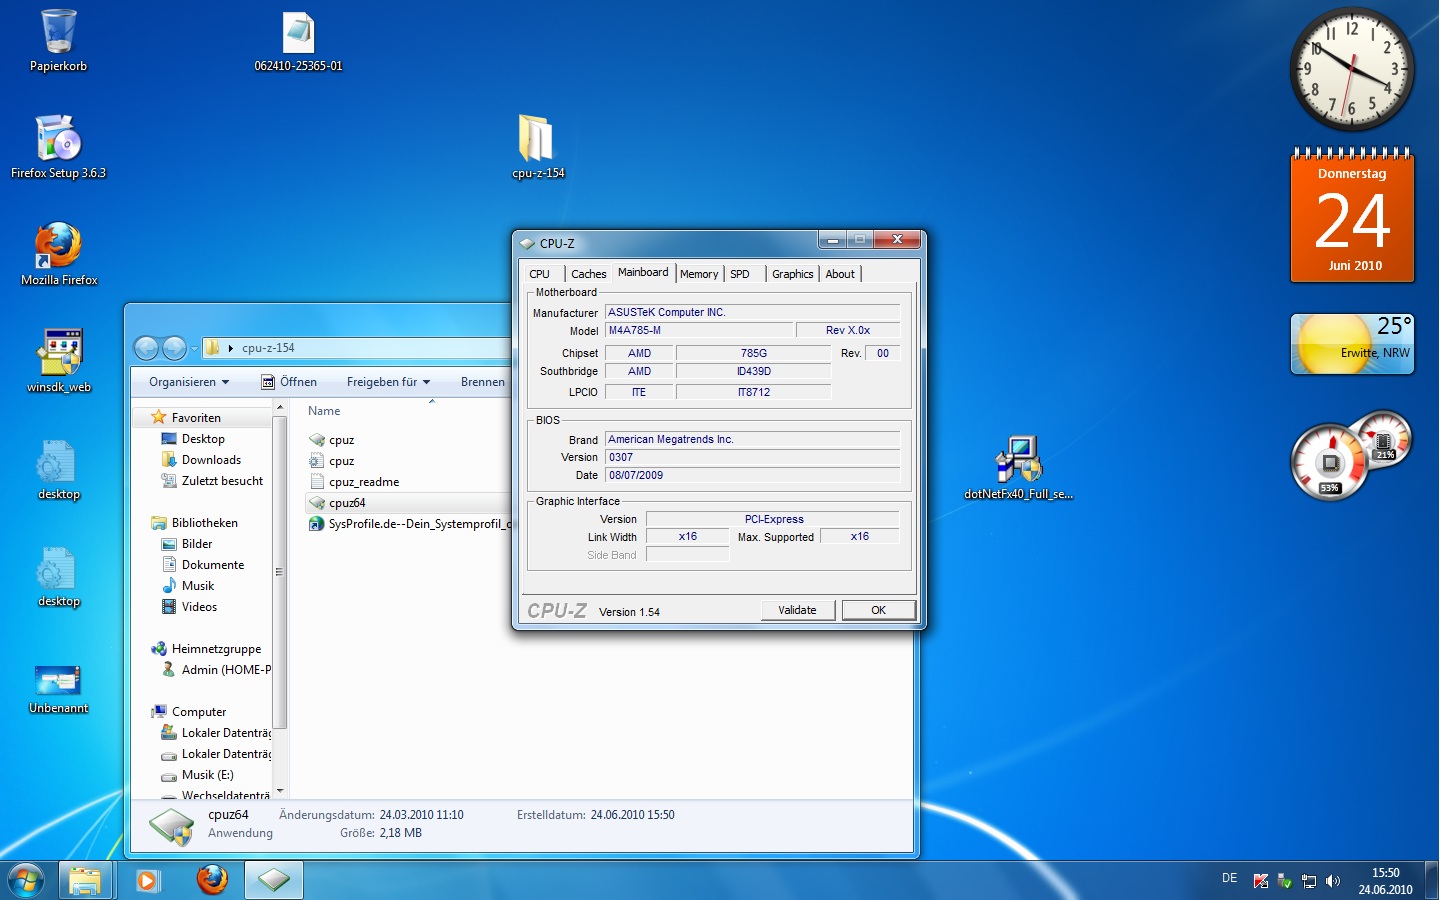Click the Explorer forward navigation arrow
The width and height of the screenshot is (1440, 900).
pos(174,348)
